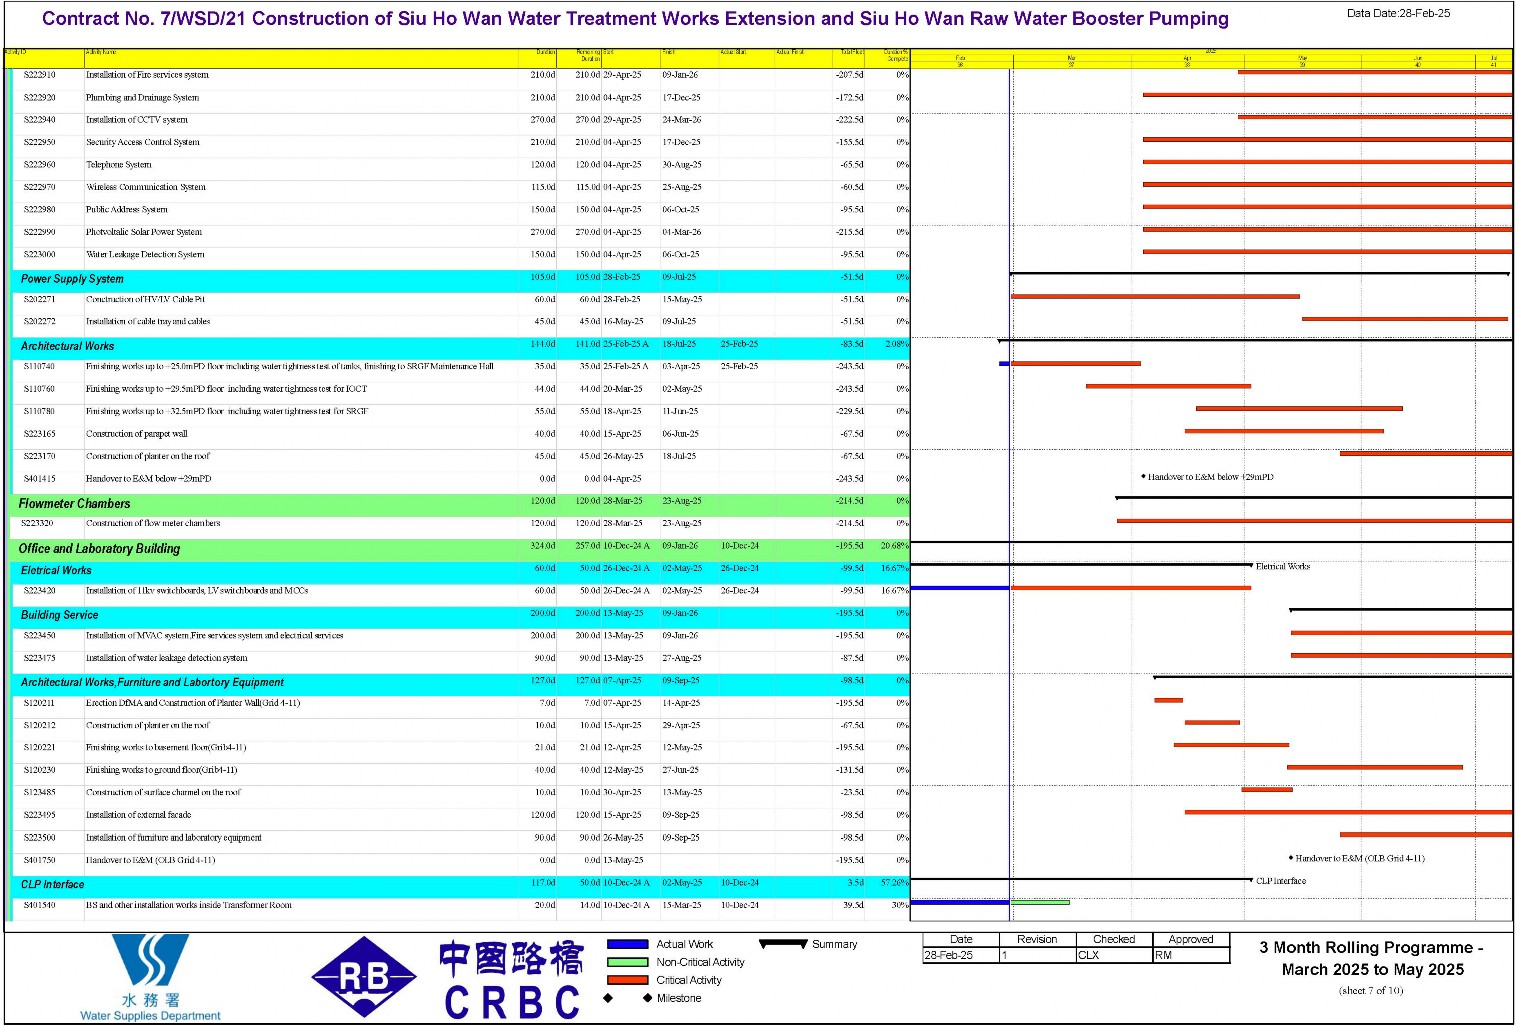The width and height of the screenshot is (1516, 1026).
Task: Click the Approved value RM cell
Action: click(1191, 955)
